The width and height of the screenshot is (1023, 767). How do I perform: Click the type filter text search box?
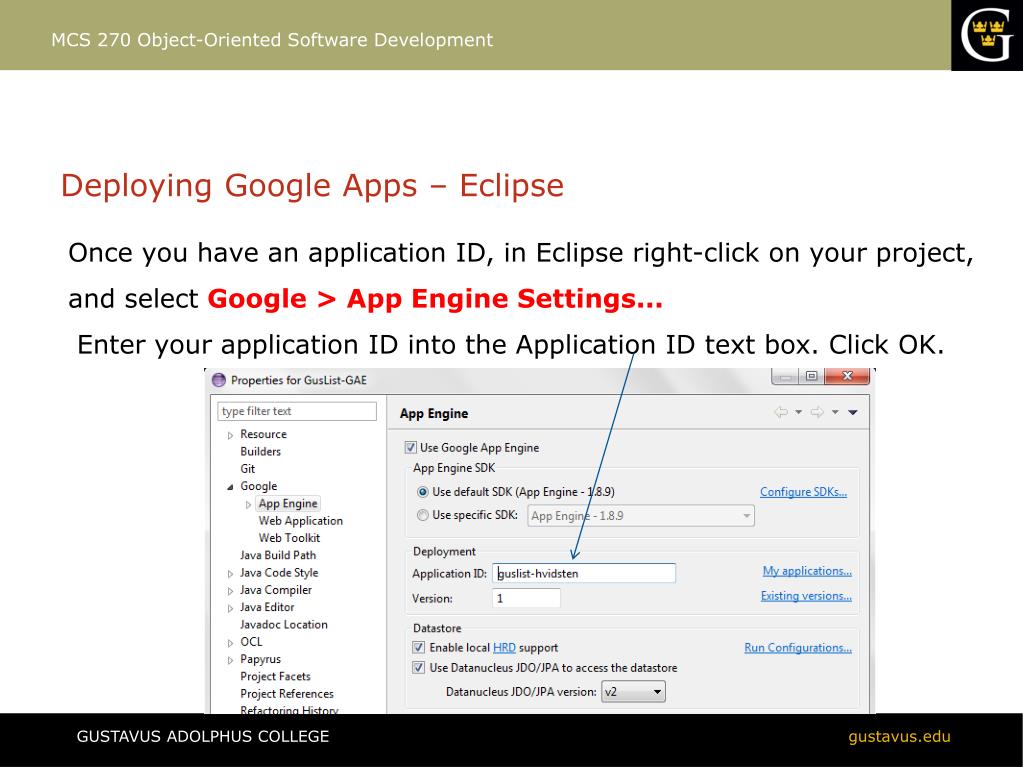297,411
